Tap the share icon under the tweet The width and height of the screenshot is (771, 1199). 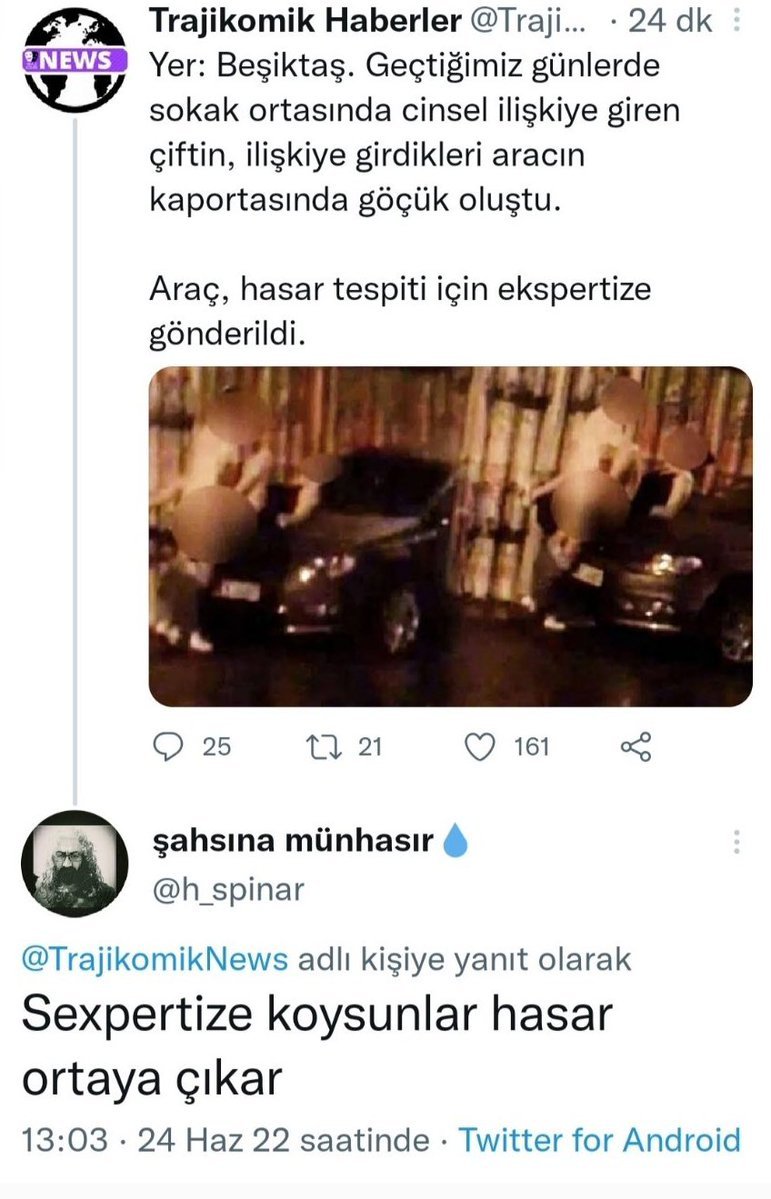[636, 746]
